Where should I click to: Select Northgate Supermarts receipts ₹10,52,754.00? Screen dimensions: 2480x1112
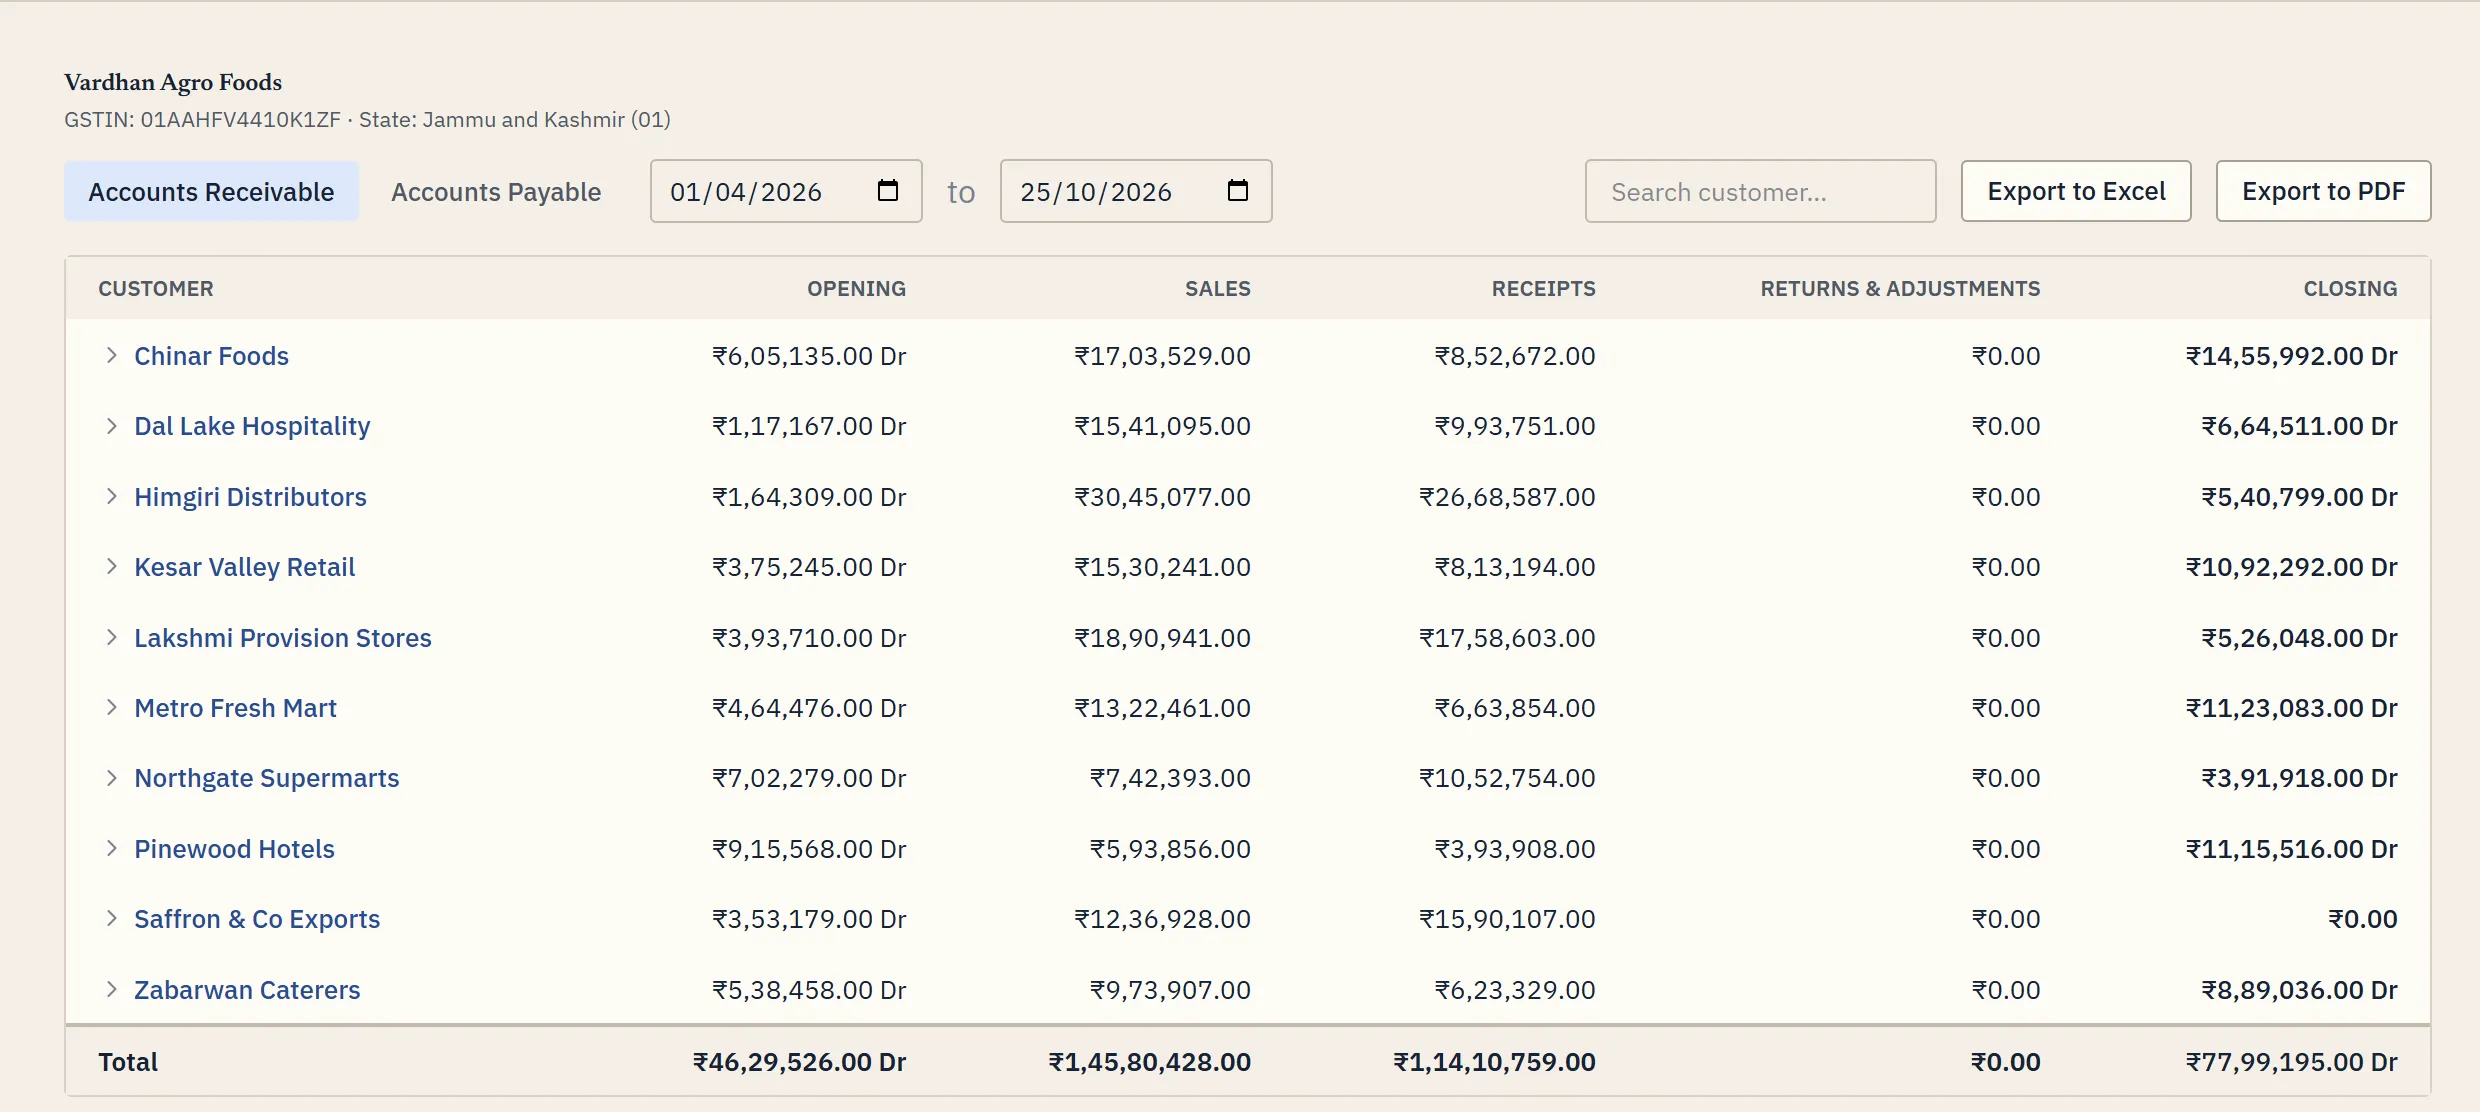point(1507,778)
